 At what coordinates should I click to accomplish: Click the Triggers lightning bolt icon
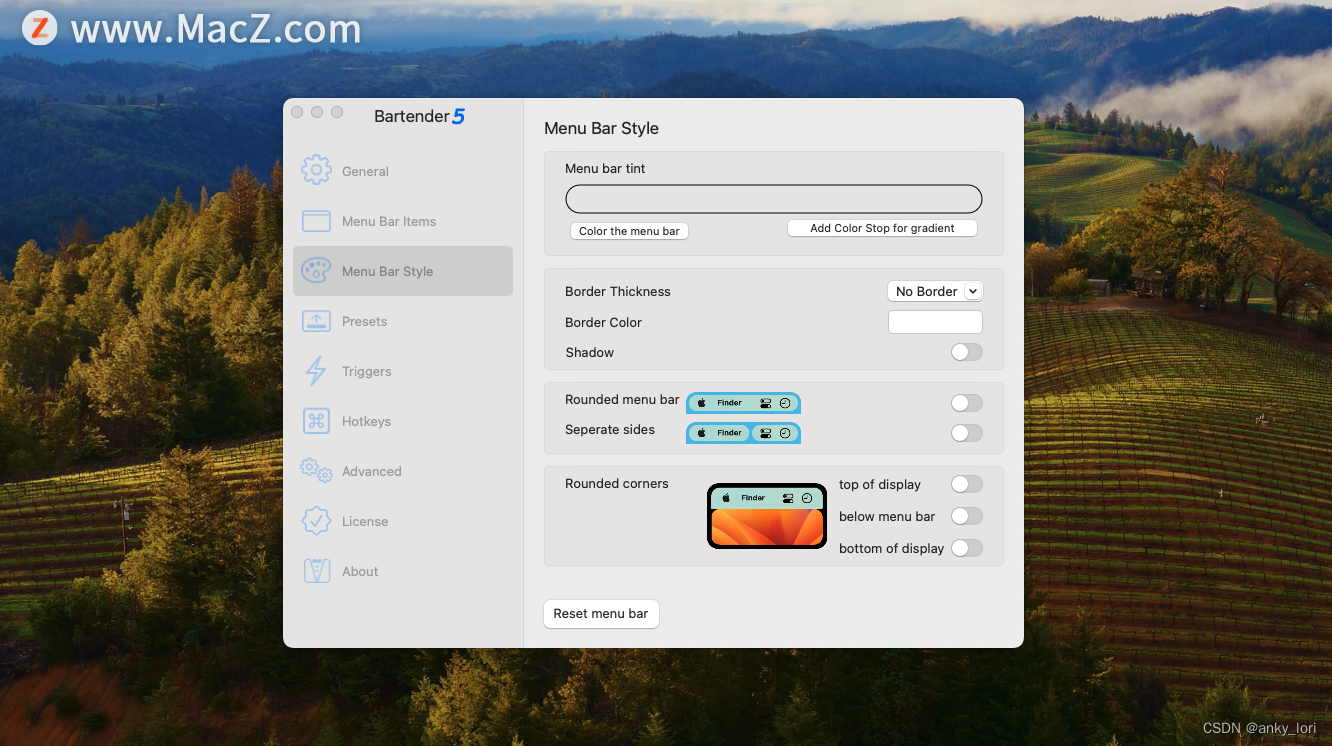pyautogui.click(x=316, y=371)
